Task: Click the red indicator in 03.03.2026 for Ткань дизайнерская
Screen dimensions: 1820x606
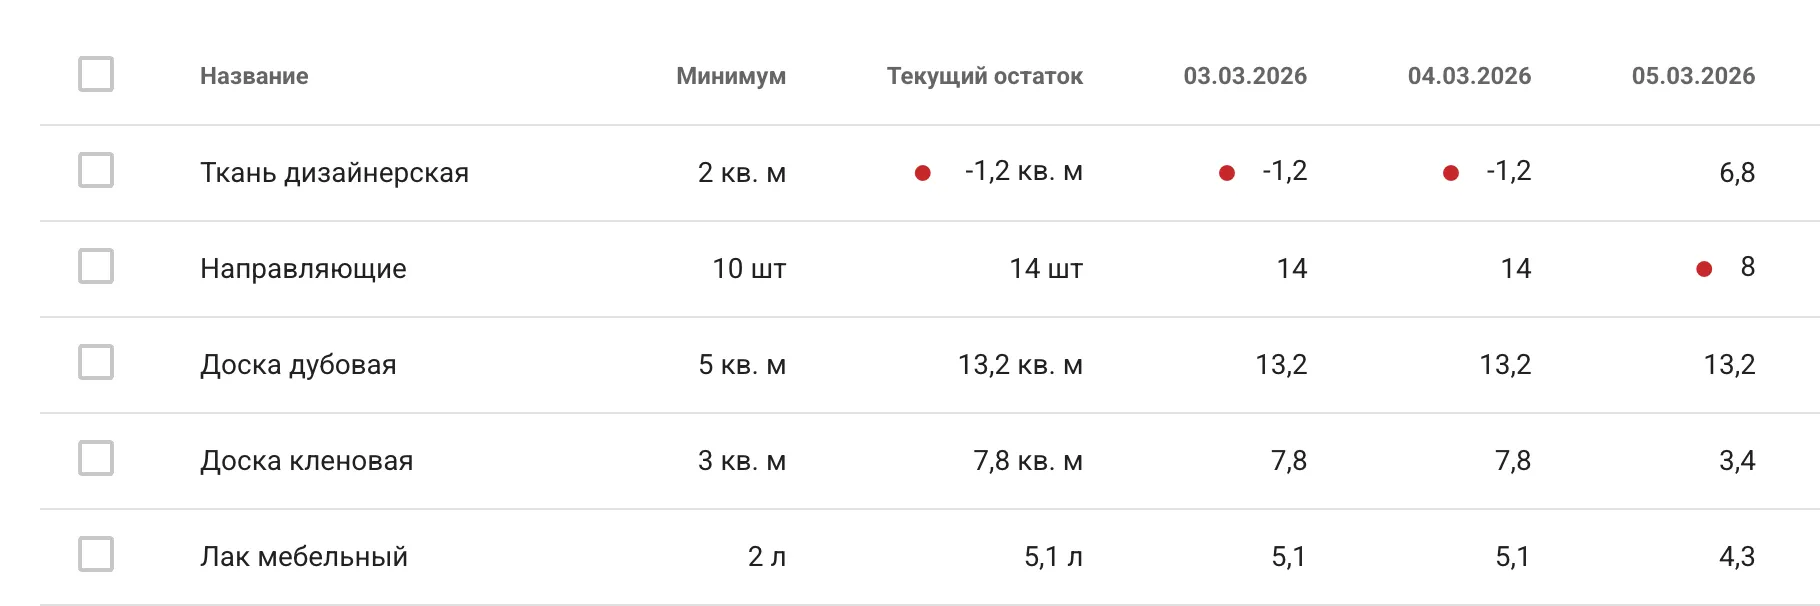Action: [x=1227, y=172]
